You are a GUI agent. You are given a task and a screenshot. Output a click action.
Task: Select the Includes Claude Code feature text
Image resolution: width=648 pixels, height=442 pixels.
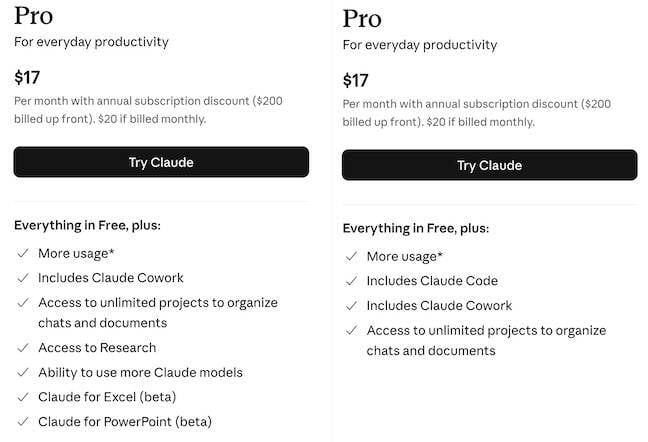tap(432, 282)
